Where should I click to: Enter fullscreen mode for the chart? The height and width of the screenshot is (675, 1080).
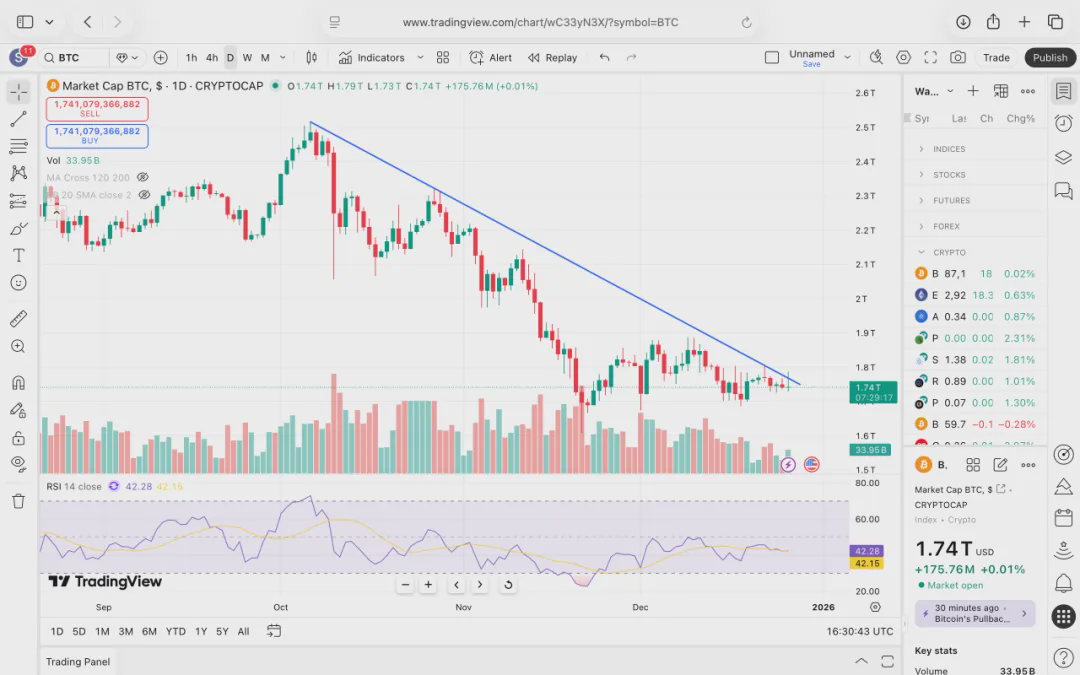(x=931, y=57)
